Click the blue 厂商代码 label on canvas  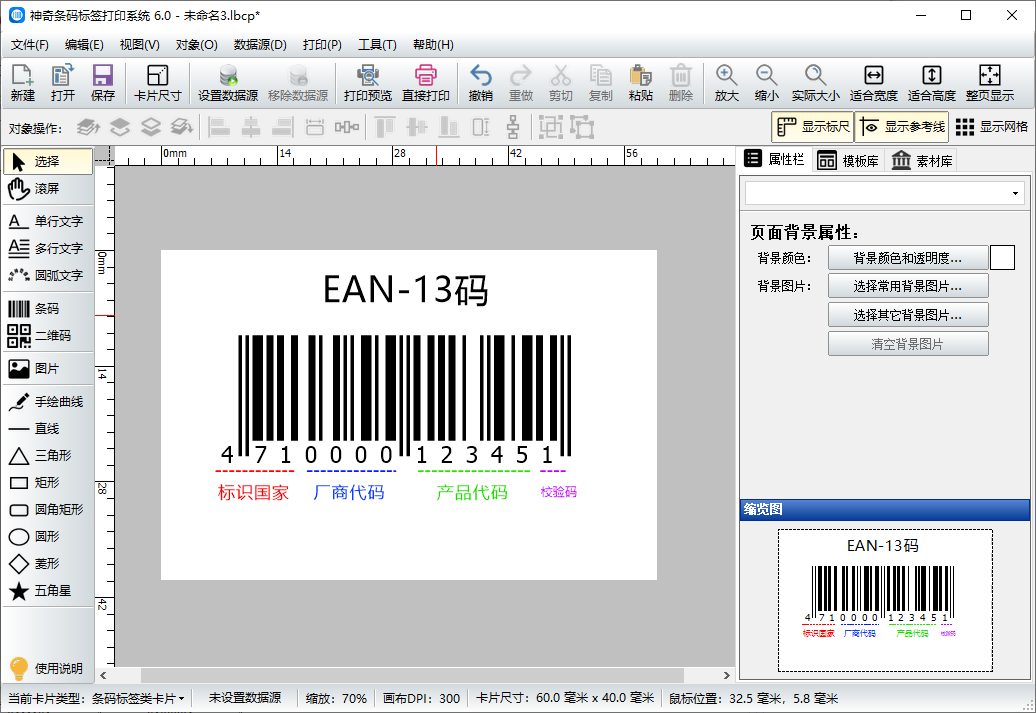(349, 492)
